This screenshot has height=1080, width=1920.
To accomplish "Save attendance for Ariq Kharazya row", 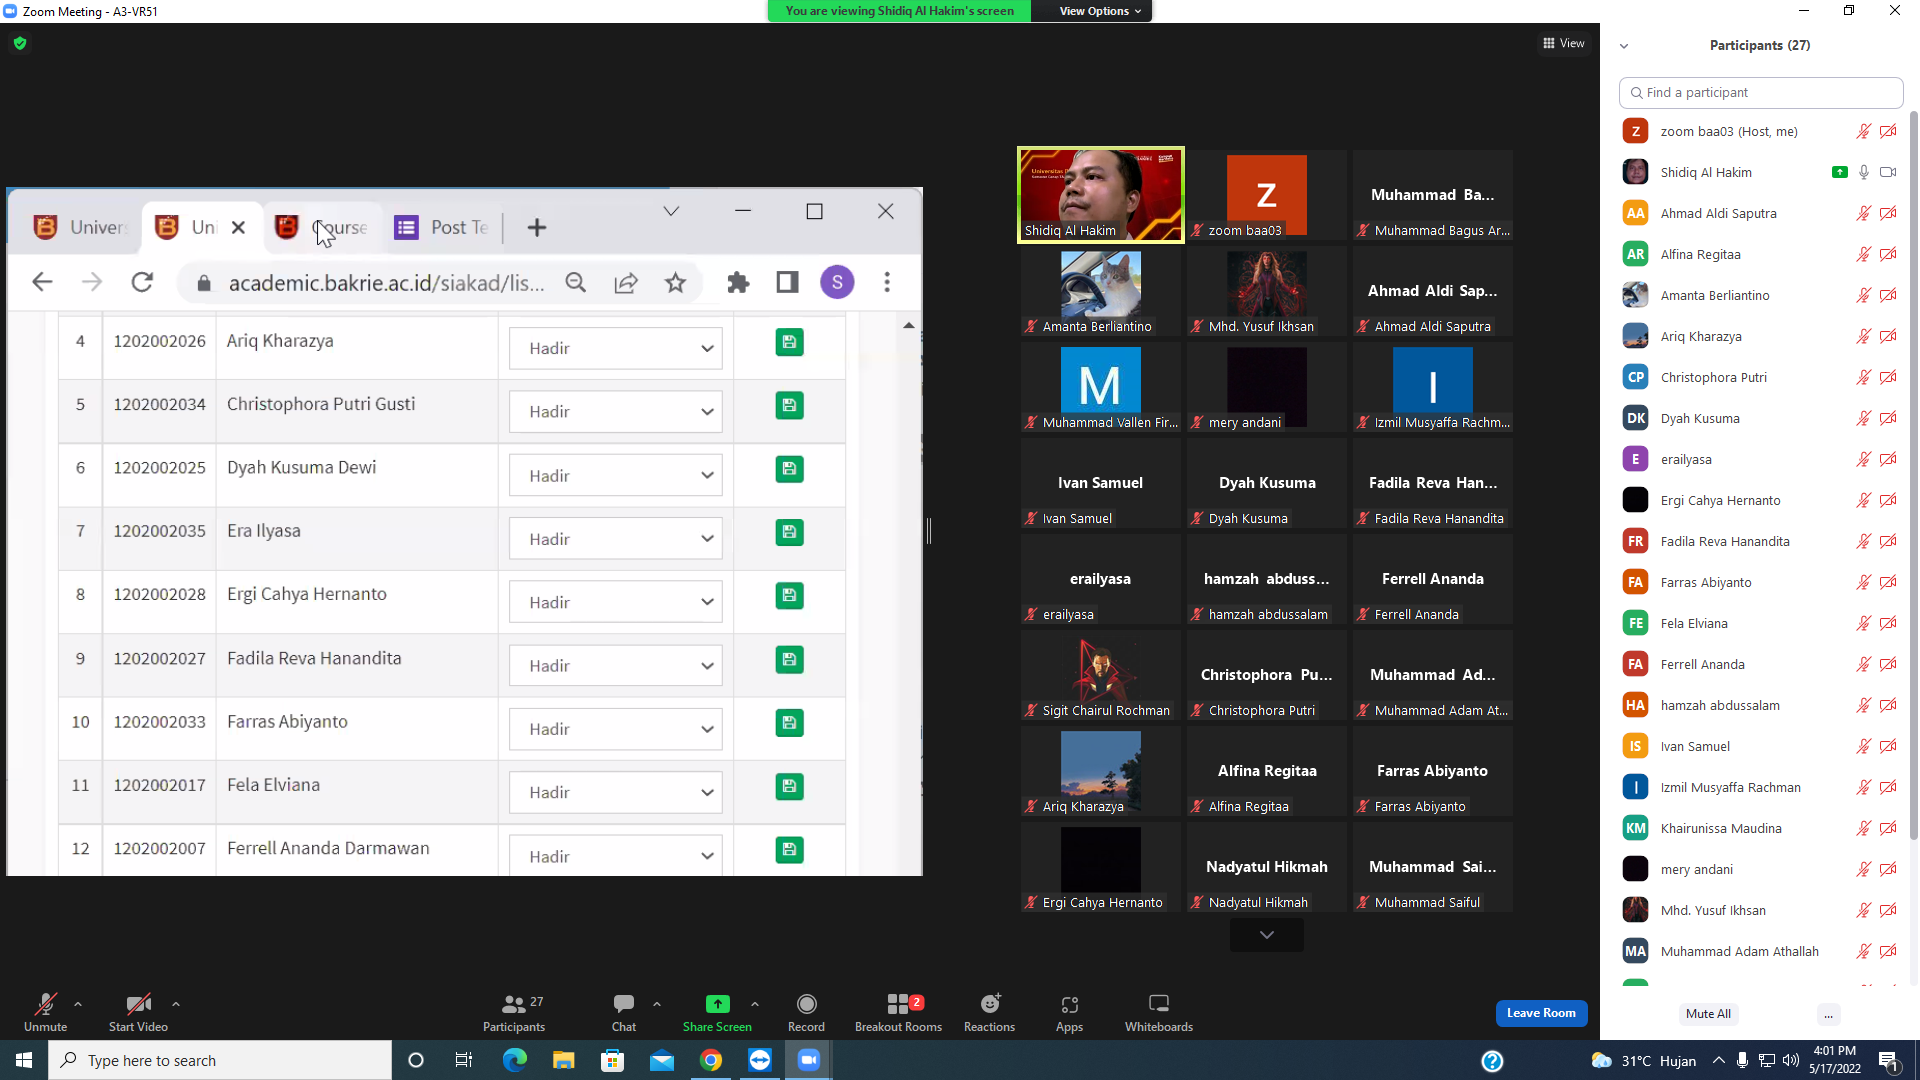I will (x=789, y=342).
